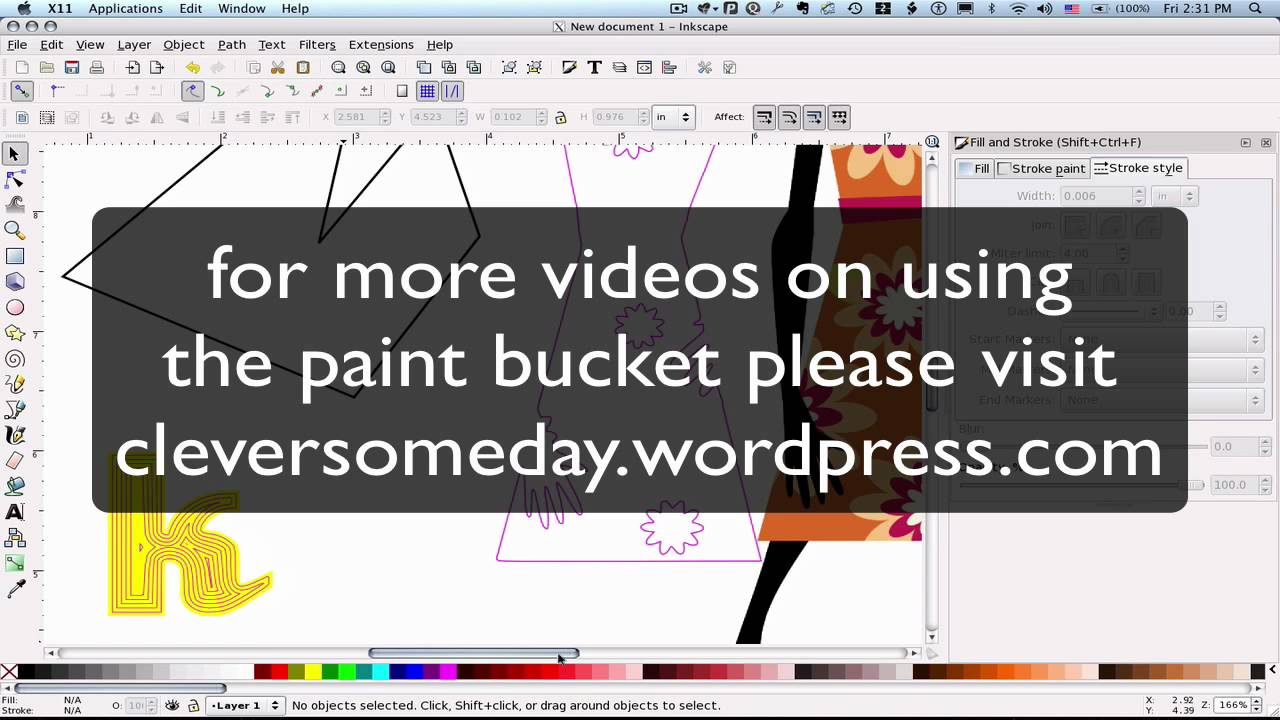Select the Connector diagram tool
1280x720 pixels.
(x=14, y=538)
